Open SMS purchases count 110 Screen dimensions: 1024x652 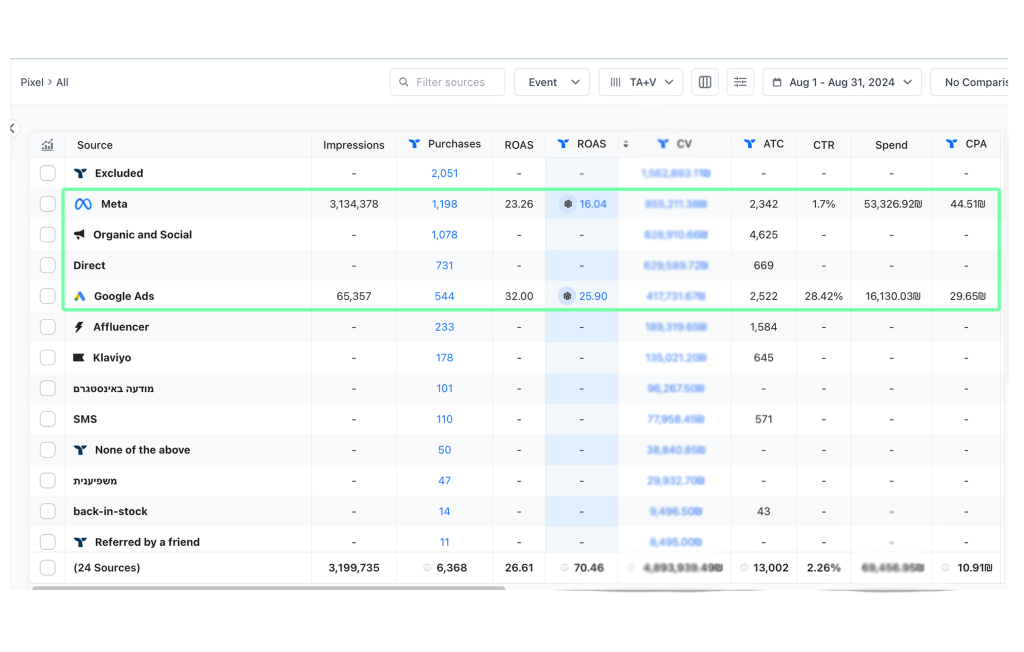[x=444, y=419]
